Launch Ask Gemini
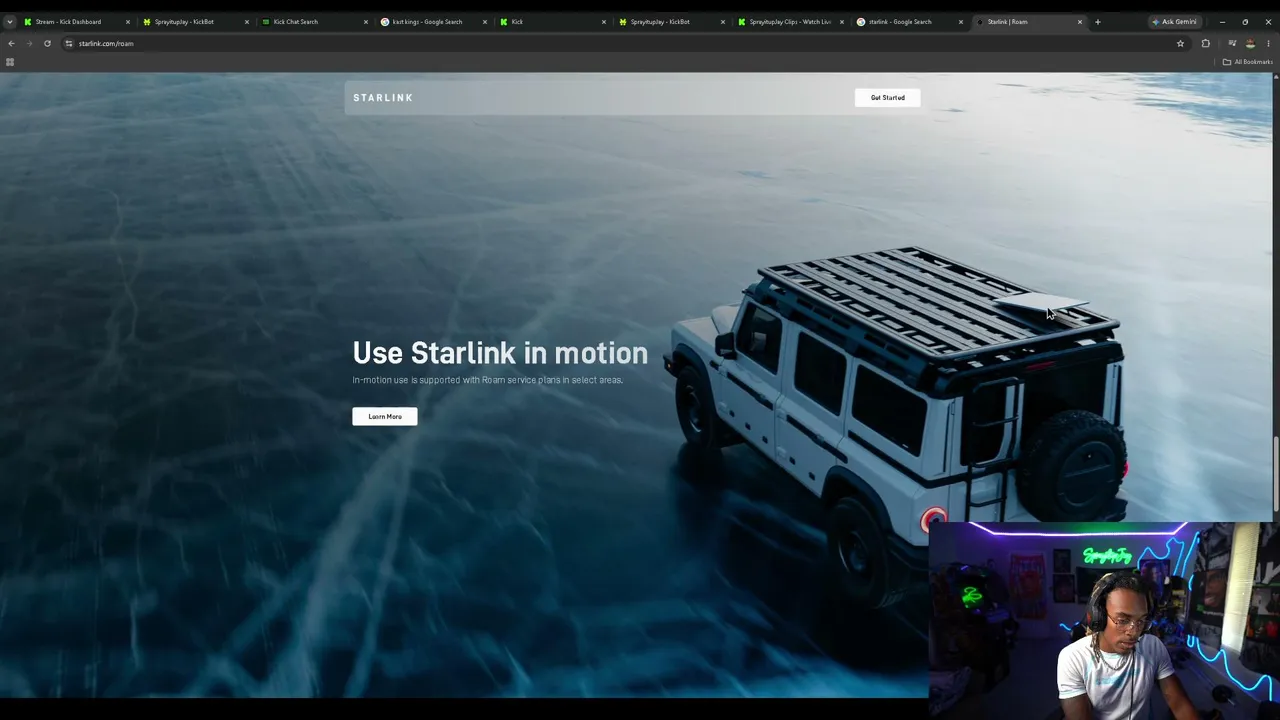Image resolution: width=1280 pixels, height=720 pixels. pyautogui.click(x=1174, y=22)
